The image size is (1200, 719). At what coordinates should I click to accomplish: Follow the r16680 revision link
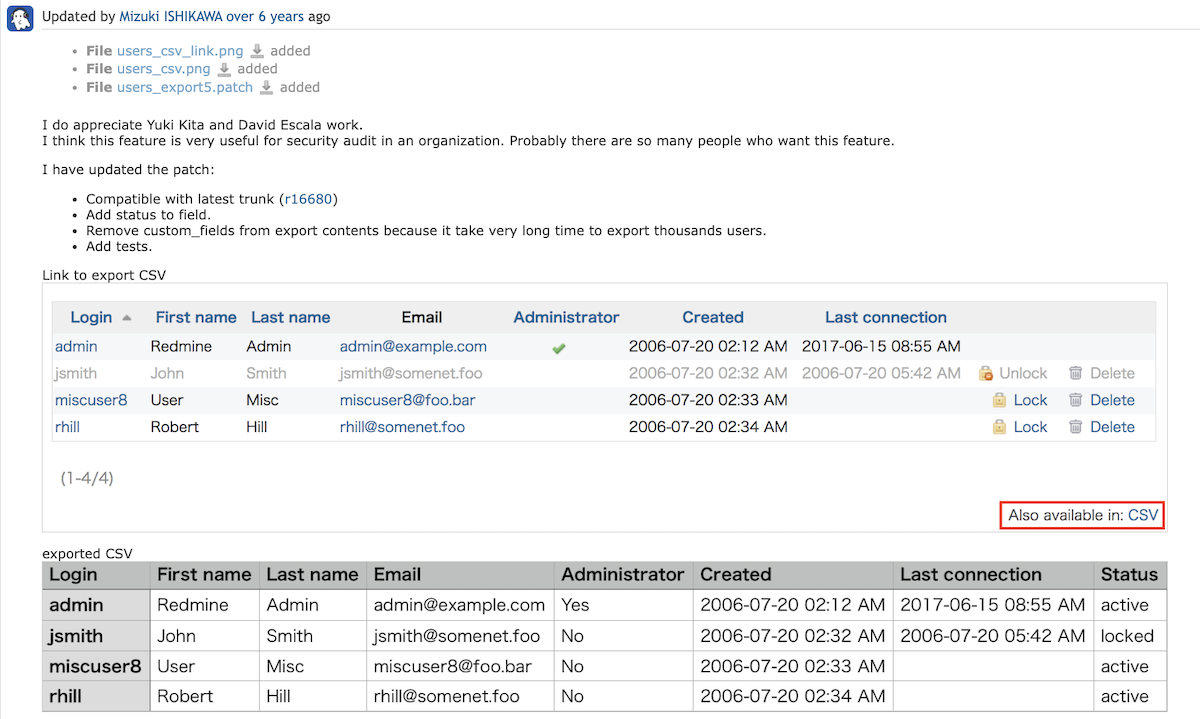(x=309, y=199)
